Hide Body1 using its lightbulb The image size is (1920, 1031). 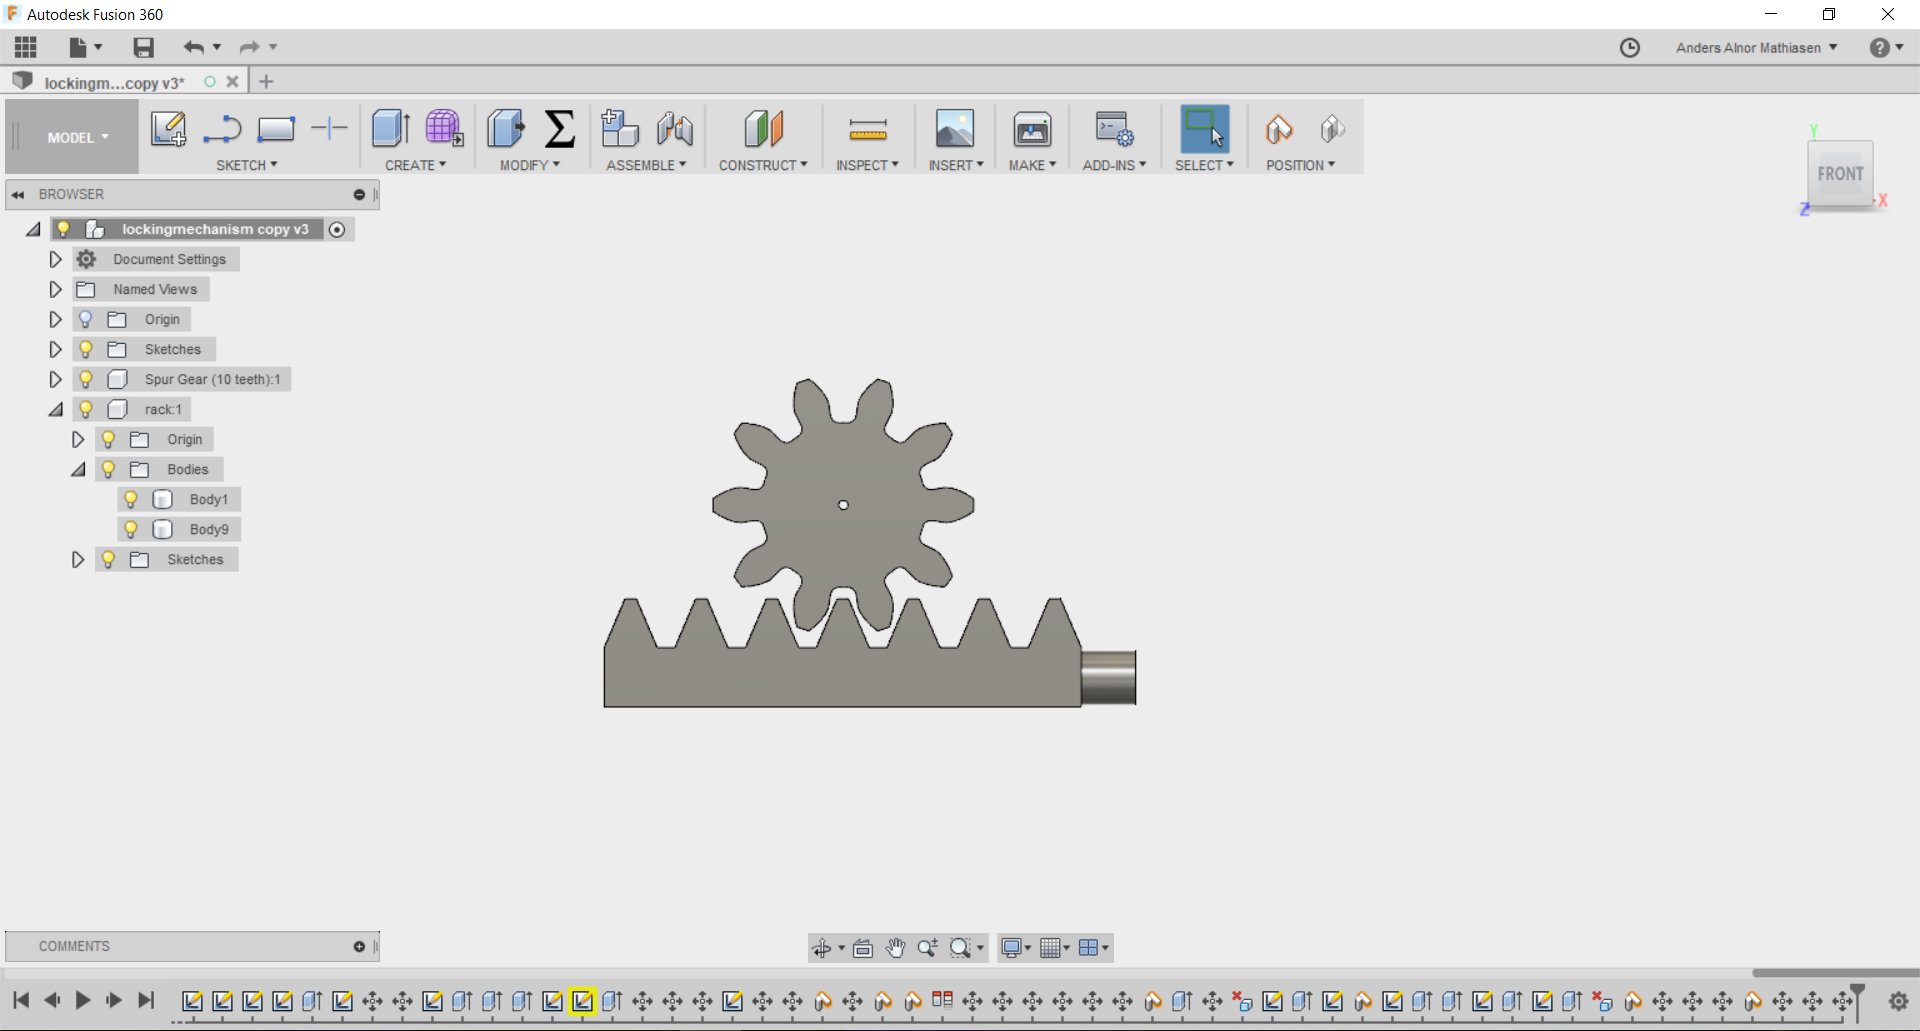(131, 499)
